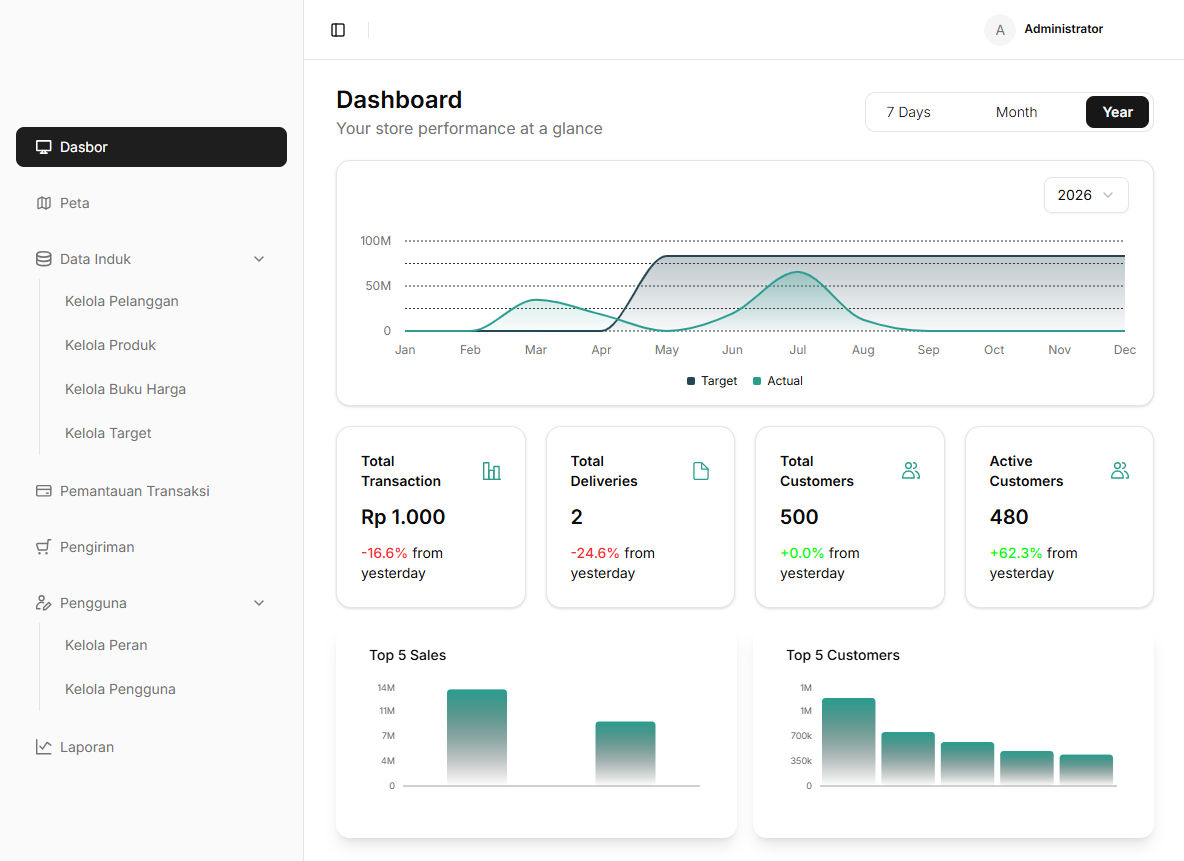Go to Kelola Produk
Viewport: 1184px width, 861px height.
pos(110,345)
